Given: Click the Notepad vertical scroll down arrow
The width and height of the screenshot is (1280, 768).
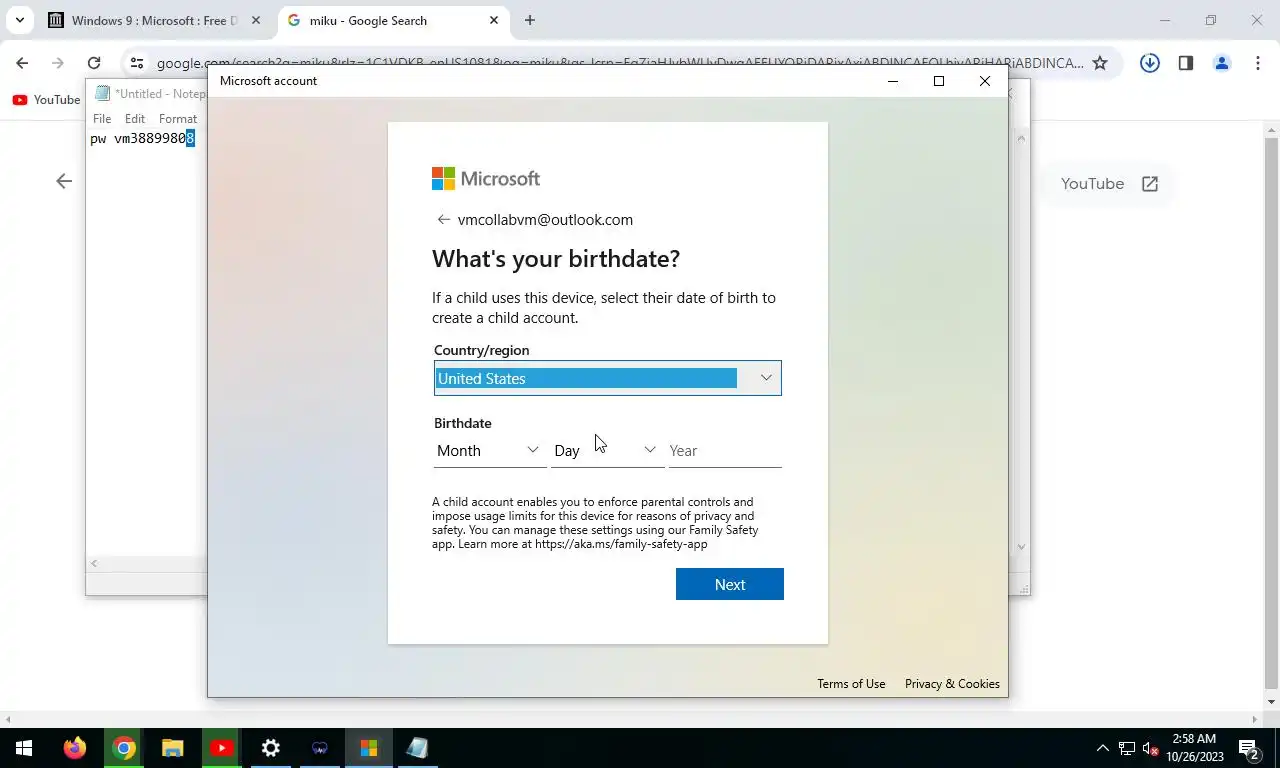Looking at the screenshot, I should tap(1021, 547).
